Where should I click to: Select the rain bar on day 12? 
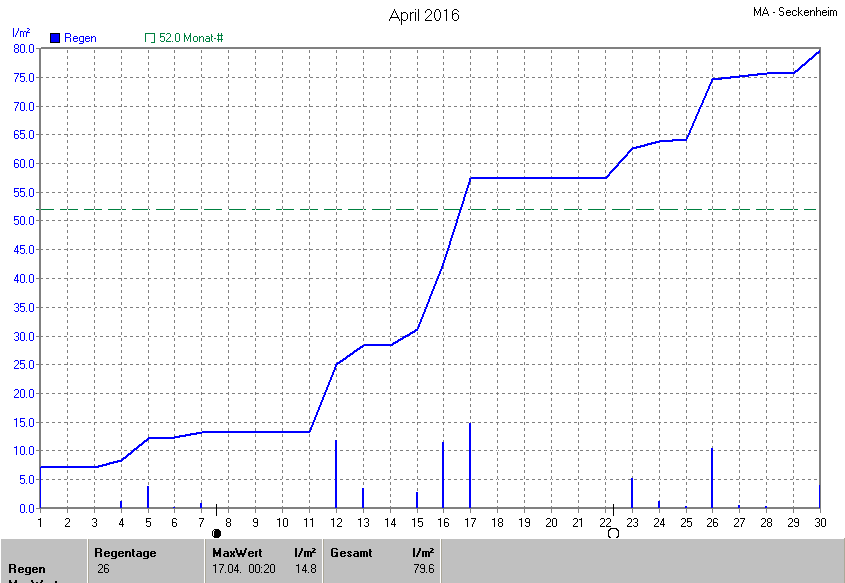click(336, 476)
